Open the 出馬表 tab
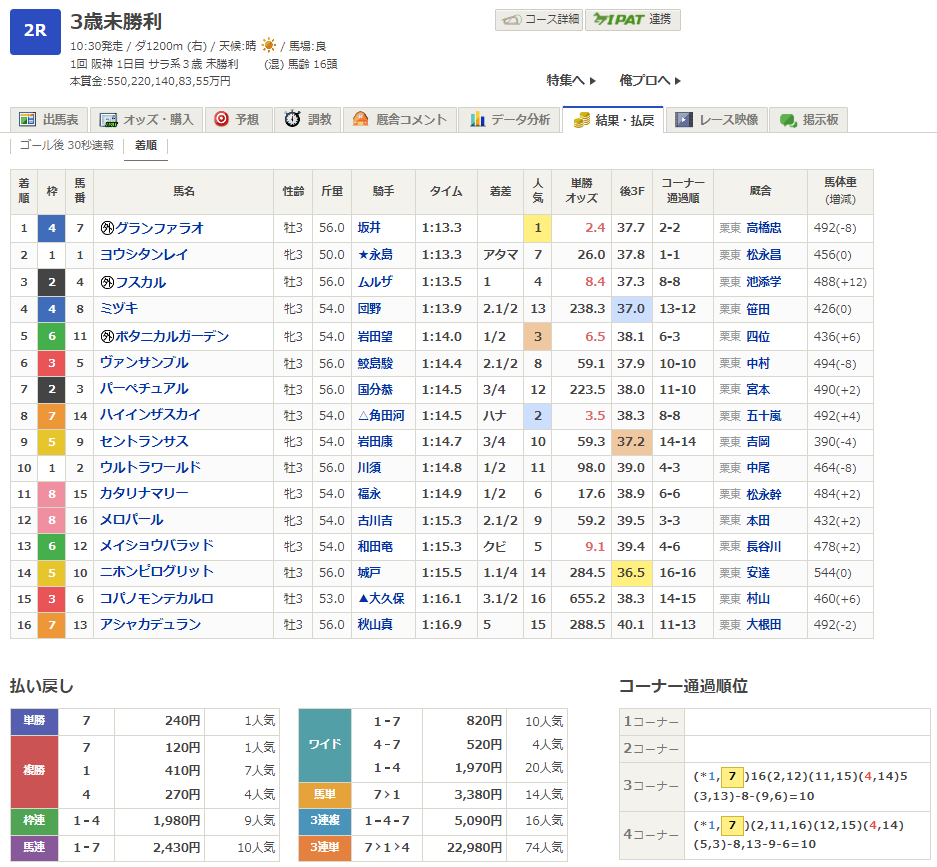Viewport: 937px width, 867px height. click(51, 120)
